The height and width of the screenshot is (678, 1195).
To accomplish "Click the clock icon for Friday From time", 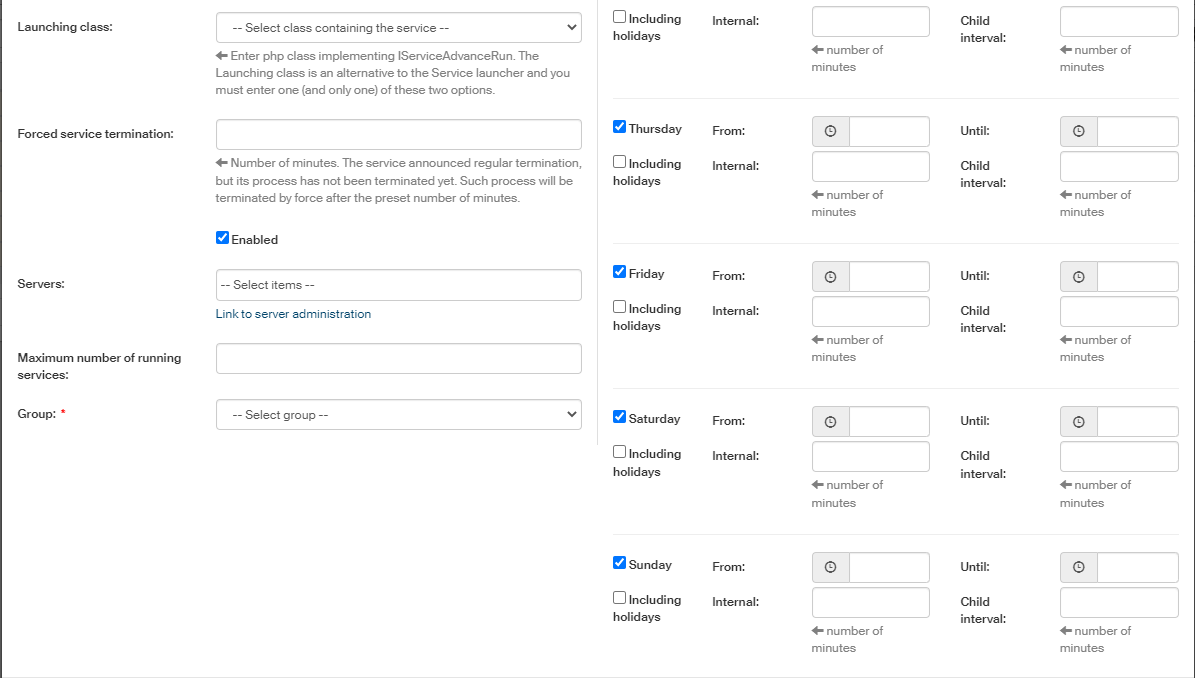I will click(x=830, y=277).
